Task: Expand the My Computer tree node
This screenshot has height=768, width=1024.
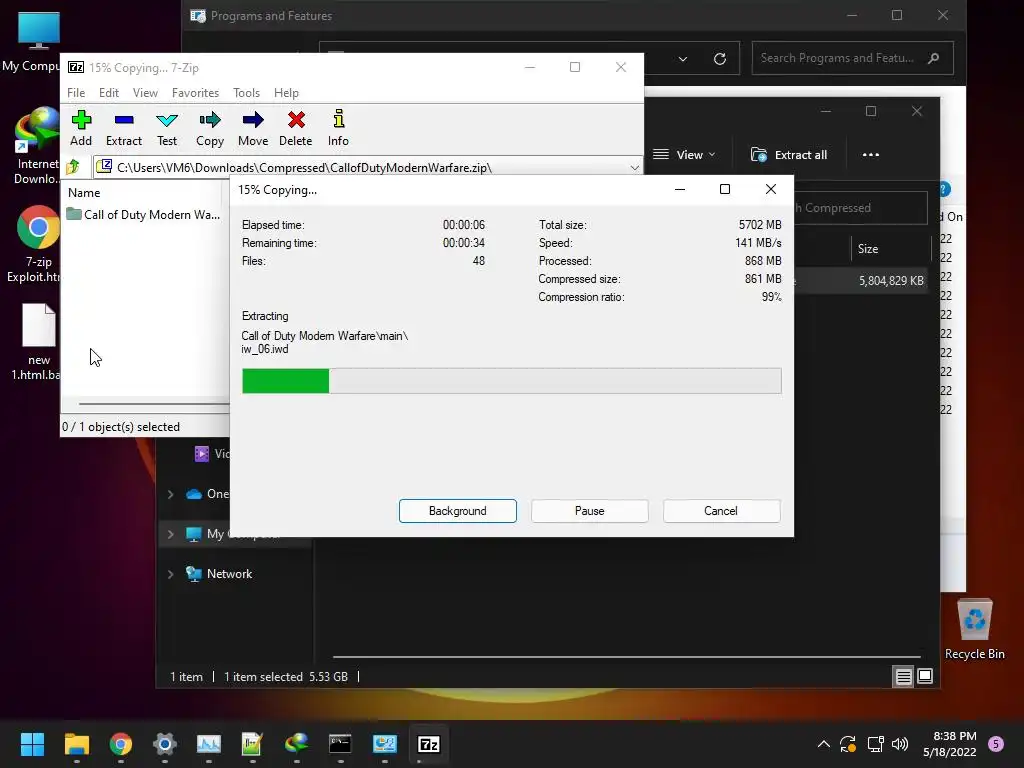Action: tap(170, 534)
